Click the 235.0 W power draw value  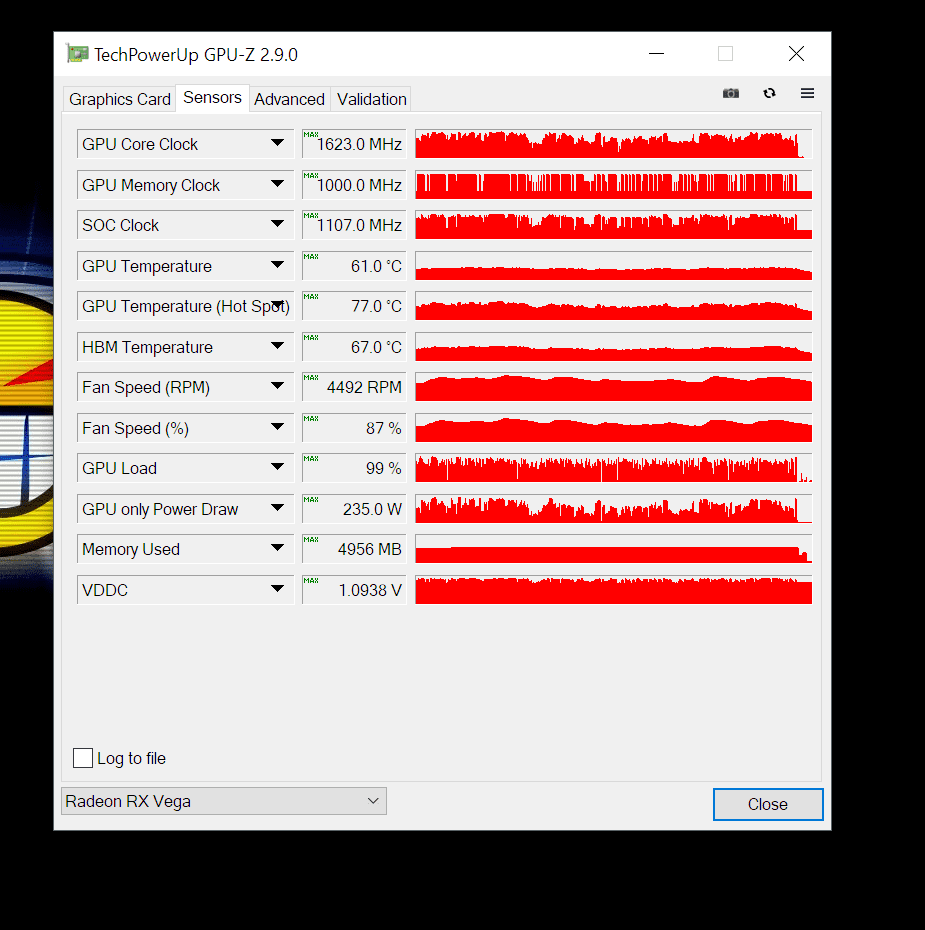click(354, 509)
